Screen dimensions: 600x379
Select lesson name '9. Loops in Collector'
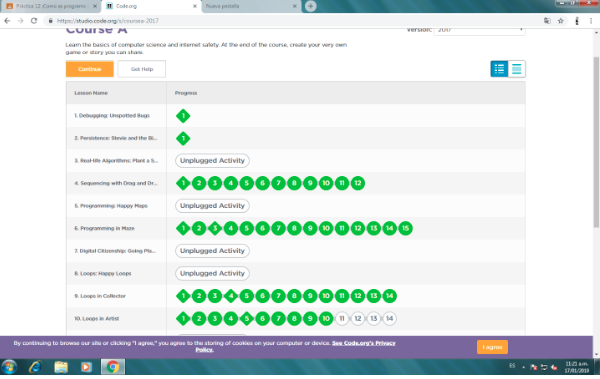click(100, 296)
